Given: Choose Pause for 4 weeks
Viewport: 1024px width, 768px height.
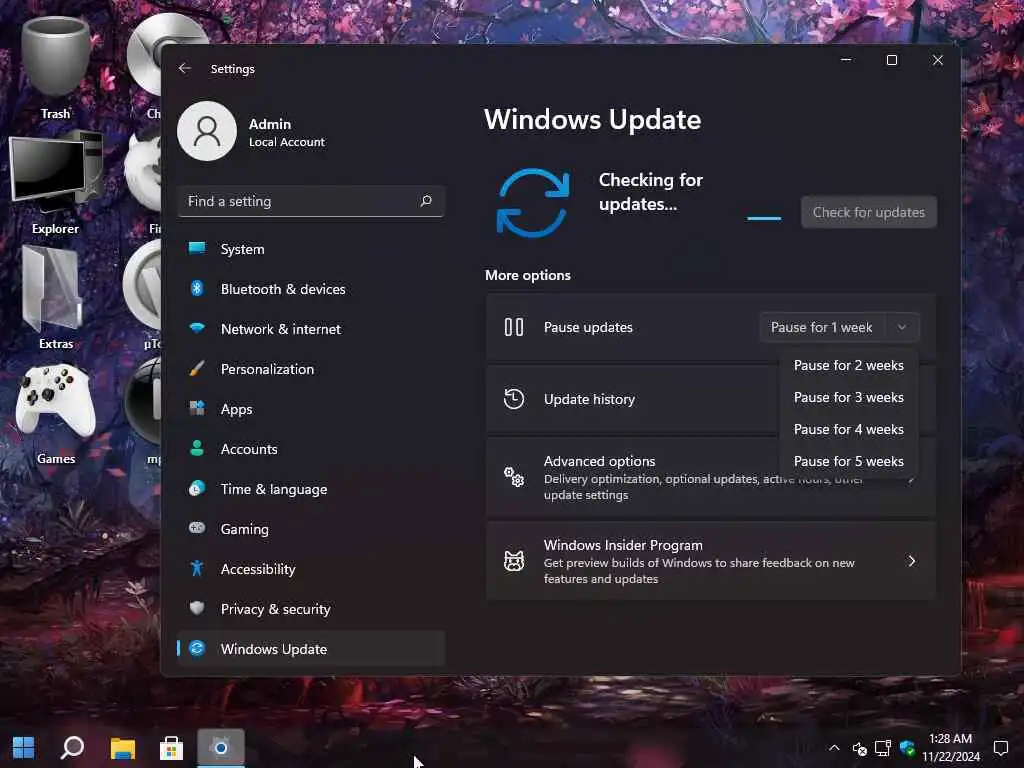Looking at the screenshot, I should 848,429.
